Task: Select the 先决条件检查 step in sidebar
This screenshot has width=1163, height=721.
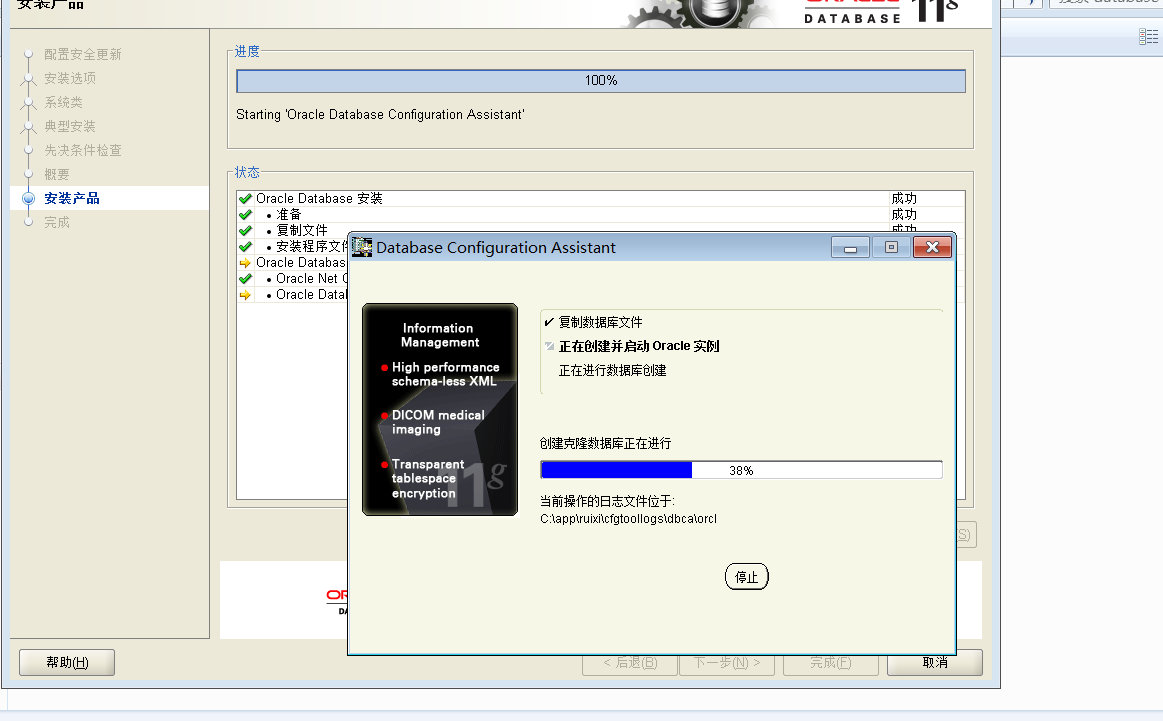Action: (x=82, y=150)
